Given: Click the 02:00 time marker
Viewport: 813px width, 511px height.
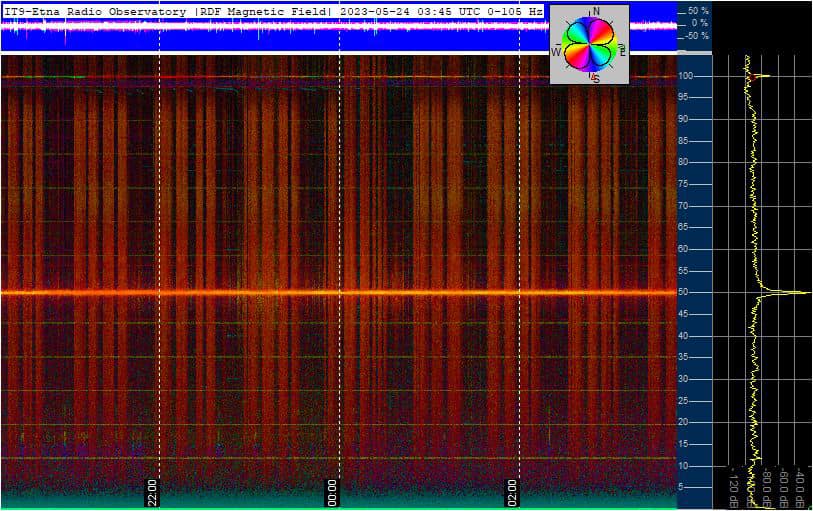Looking at the screenshot, I should 512,492.
